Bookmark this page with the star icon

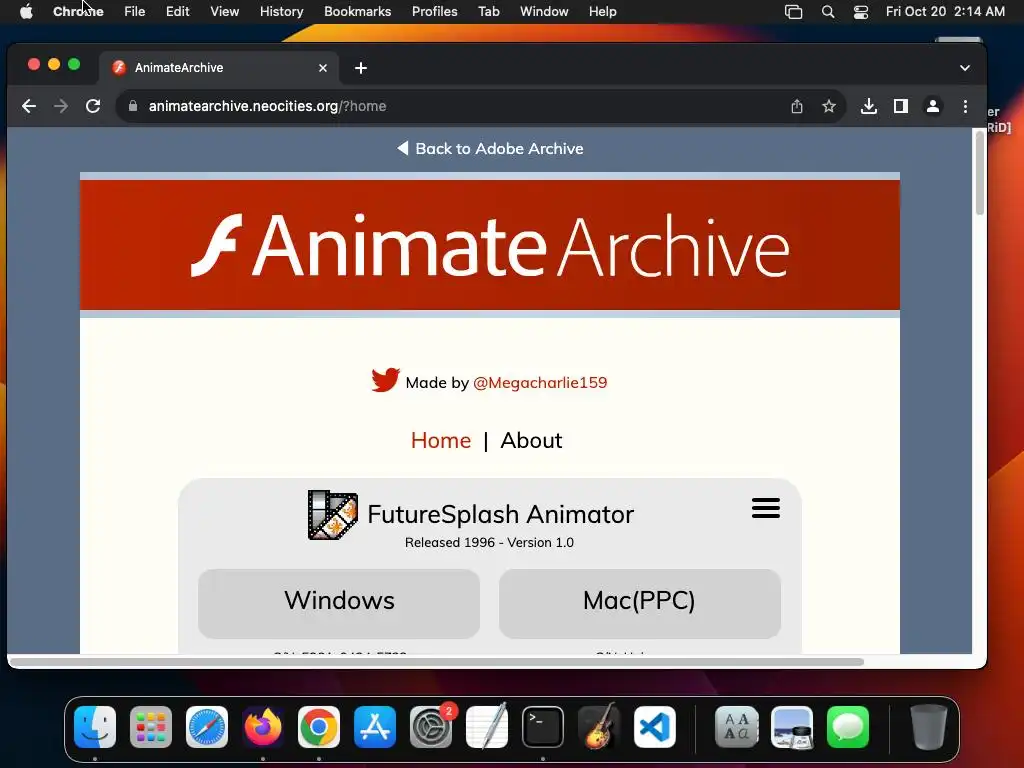tap(829, 106)
